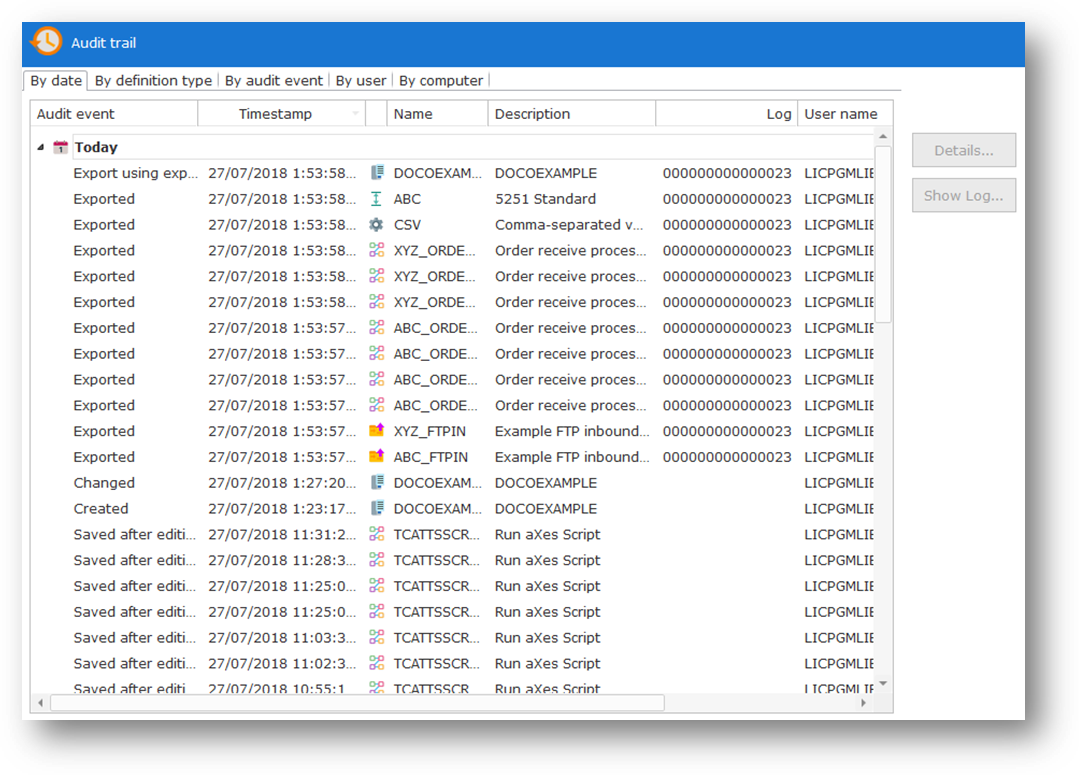1079x775 pixels.
Task: Click the Audit trail clock icon
Action: click(x=47, y=42)
